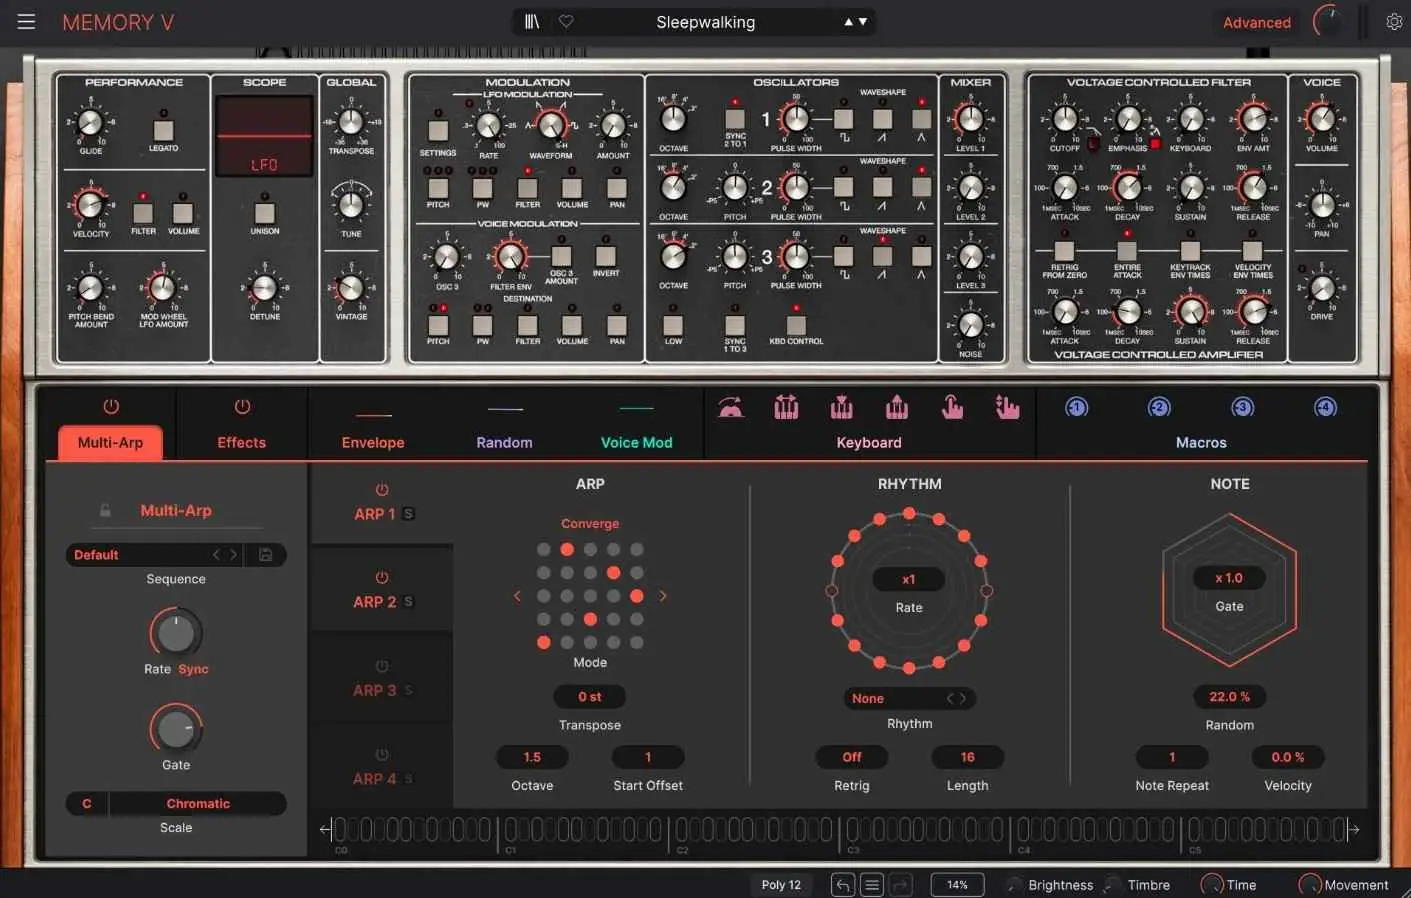Screen dimensions: 1411x898
Task: Select next sequence preset arrow
Action: tap(234, 554)
